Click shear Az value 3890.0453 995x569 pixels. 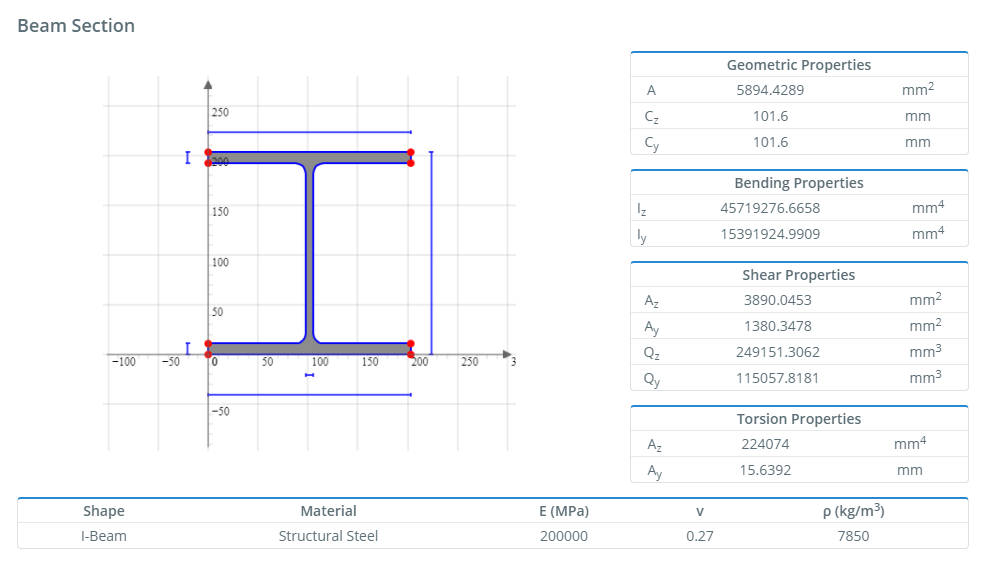(x=777, y=300)
